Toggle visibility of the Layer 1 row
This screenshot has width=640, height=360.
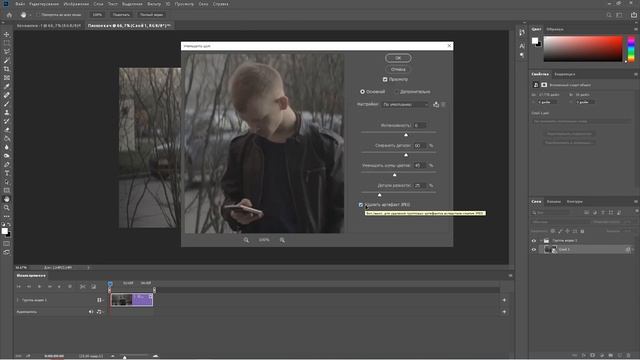(533, 249)
